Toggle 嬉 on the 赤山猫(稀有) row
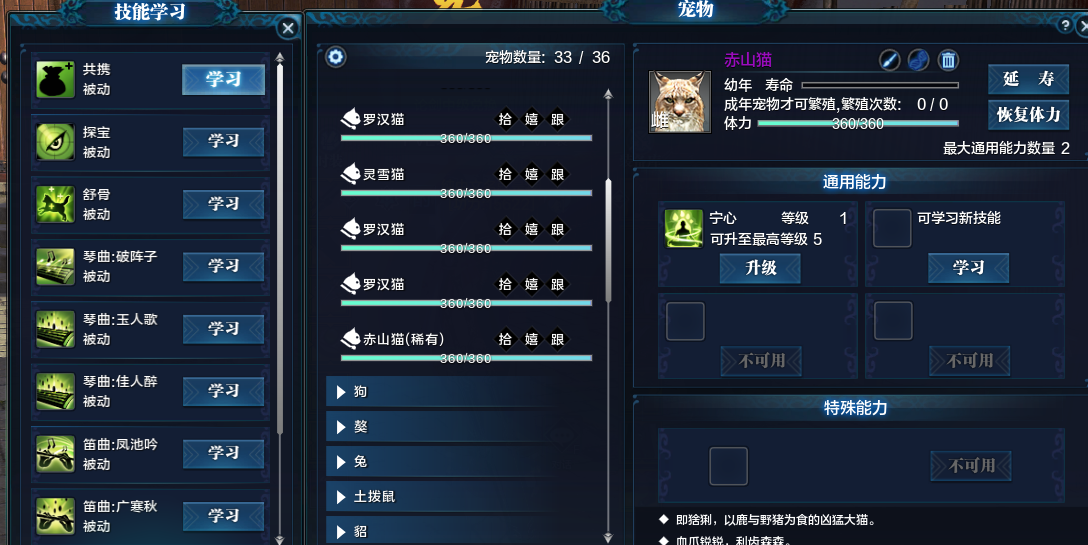The height and width of the screenshot is (545, 1088). (x=532, y=339)
